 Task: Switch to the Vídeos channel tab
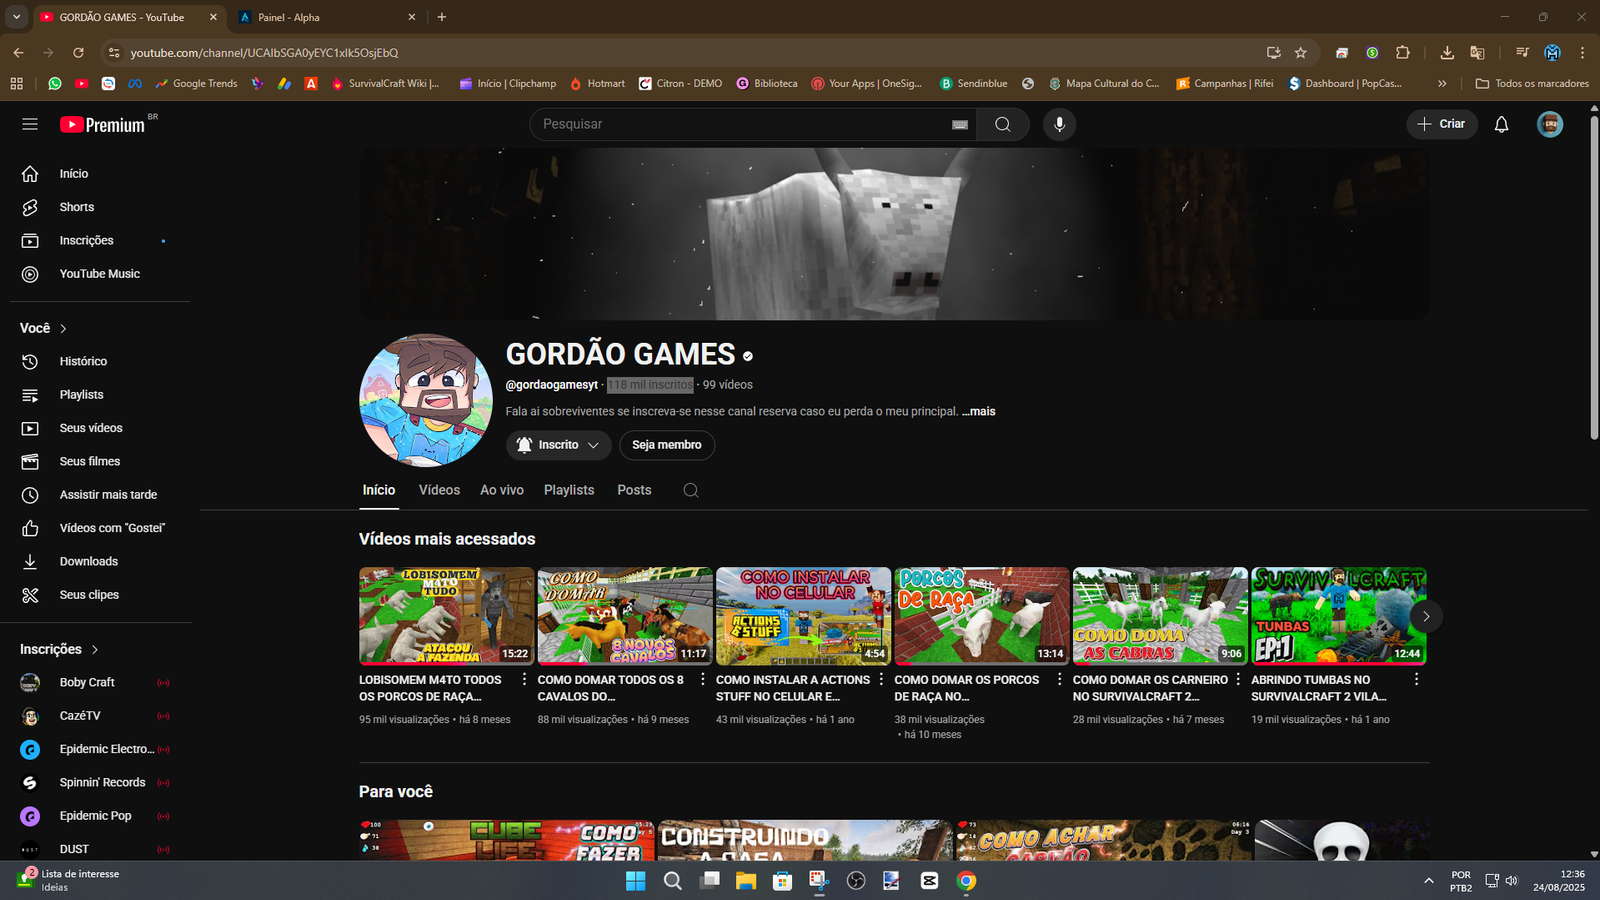coord(439,490)
